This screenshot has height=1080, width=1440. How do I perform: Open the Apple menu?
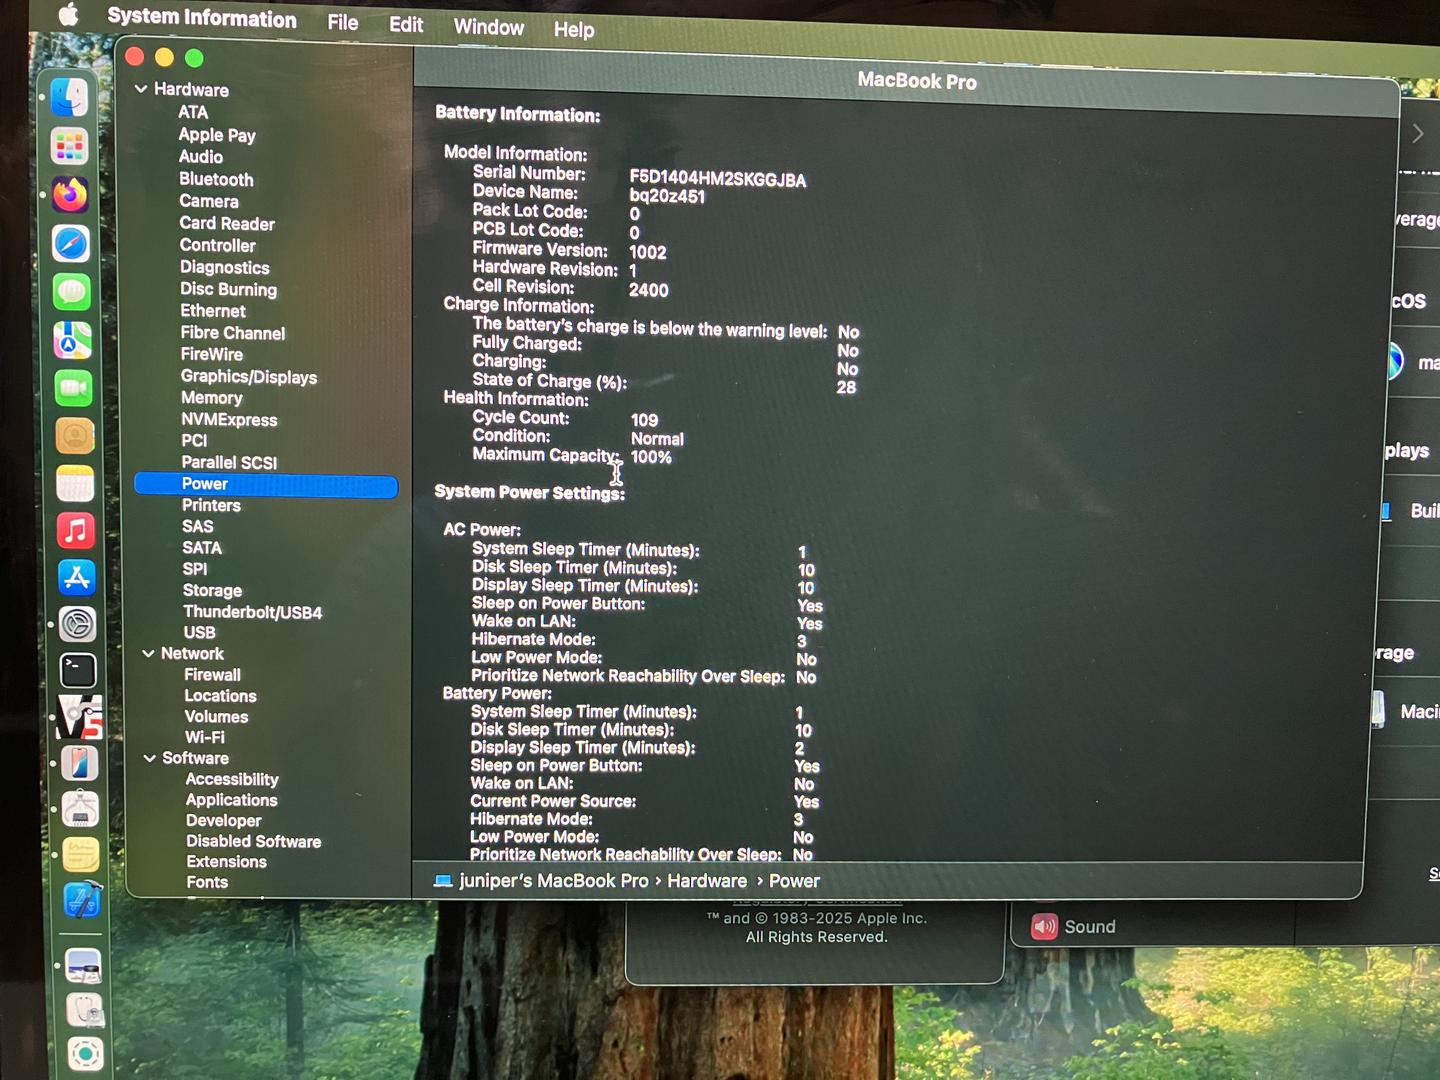tap(68, 14)
